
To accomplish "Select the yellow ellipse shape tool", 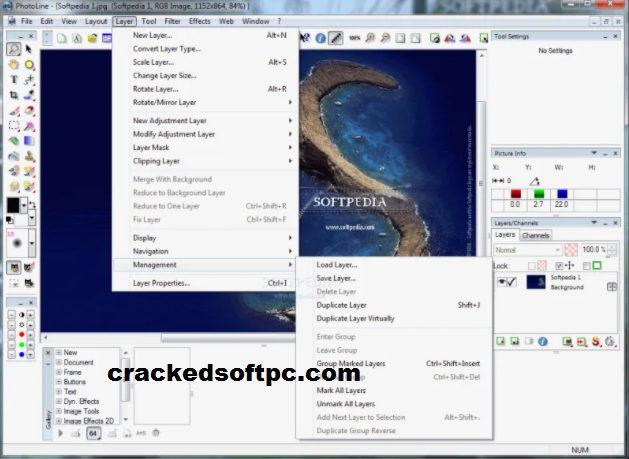I will tap(29, 65).
